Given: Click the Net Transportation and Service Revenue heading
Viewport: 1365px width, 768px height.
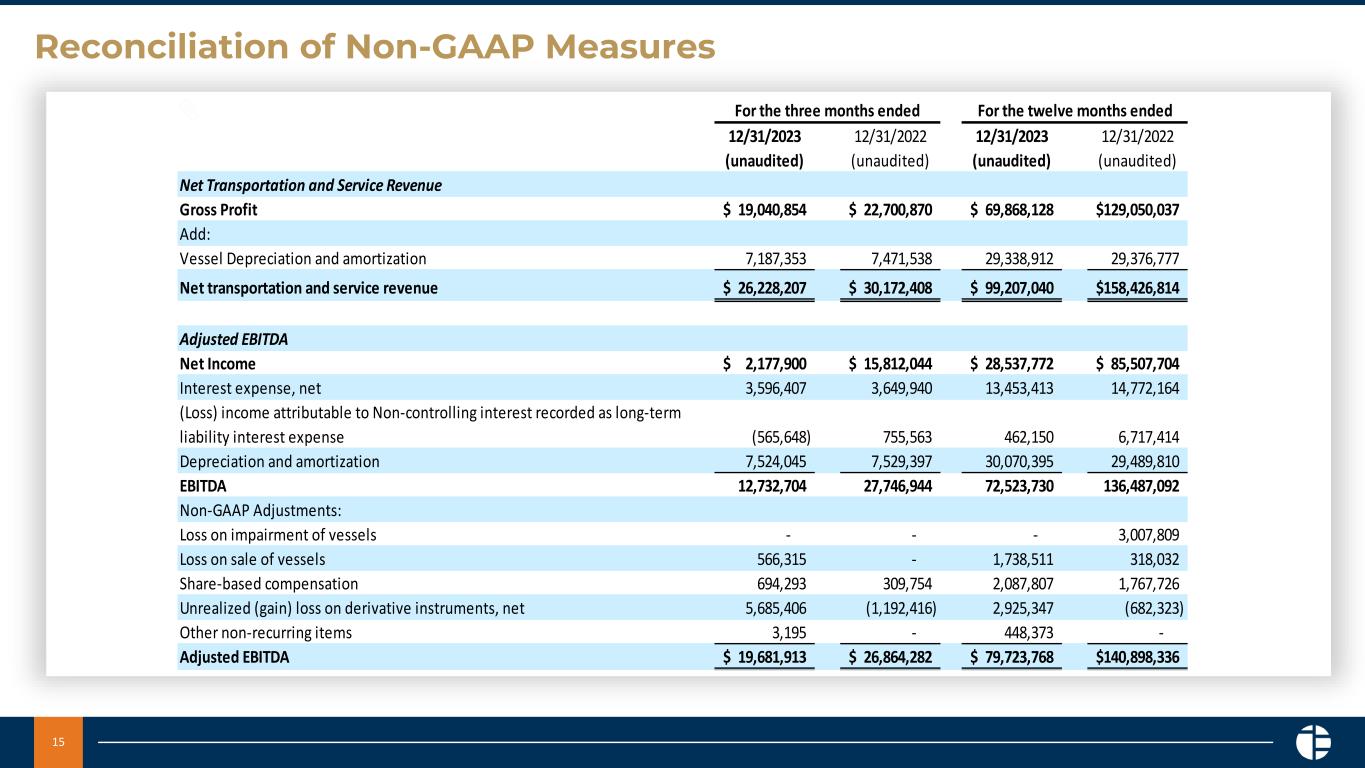Looking at the screenshot, I should click(x=310, y=185).
